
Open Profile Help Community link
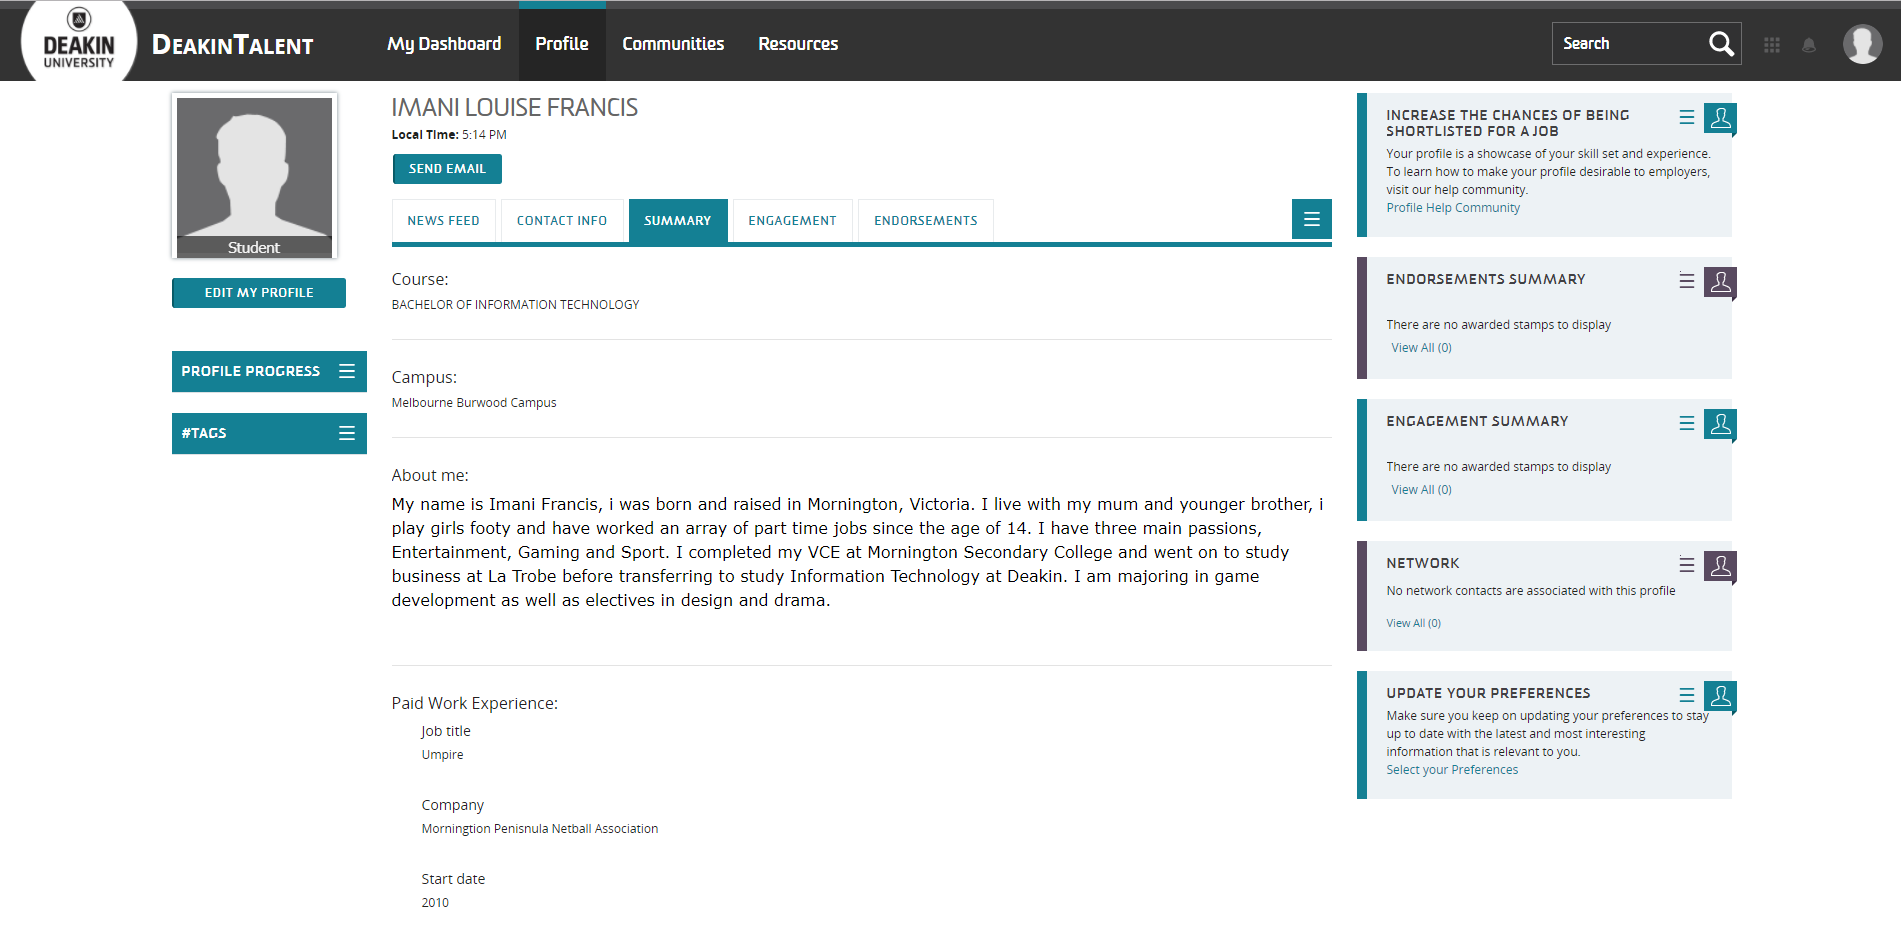click(x=1453, y=208)
